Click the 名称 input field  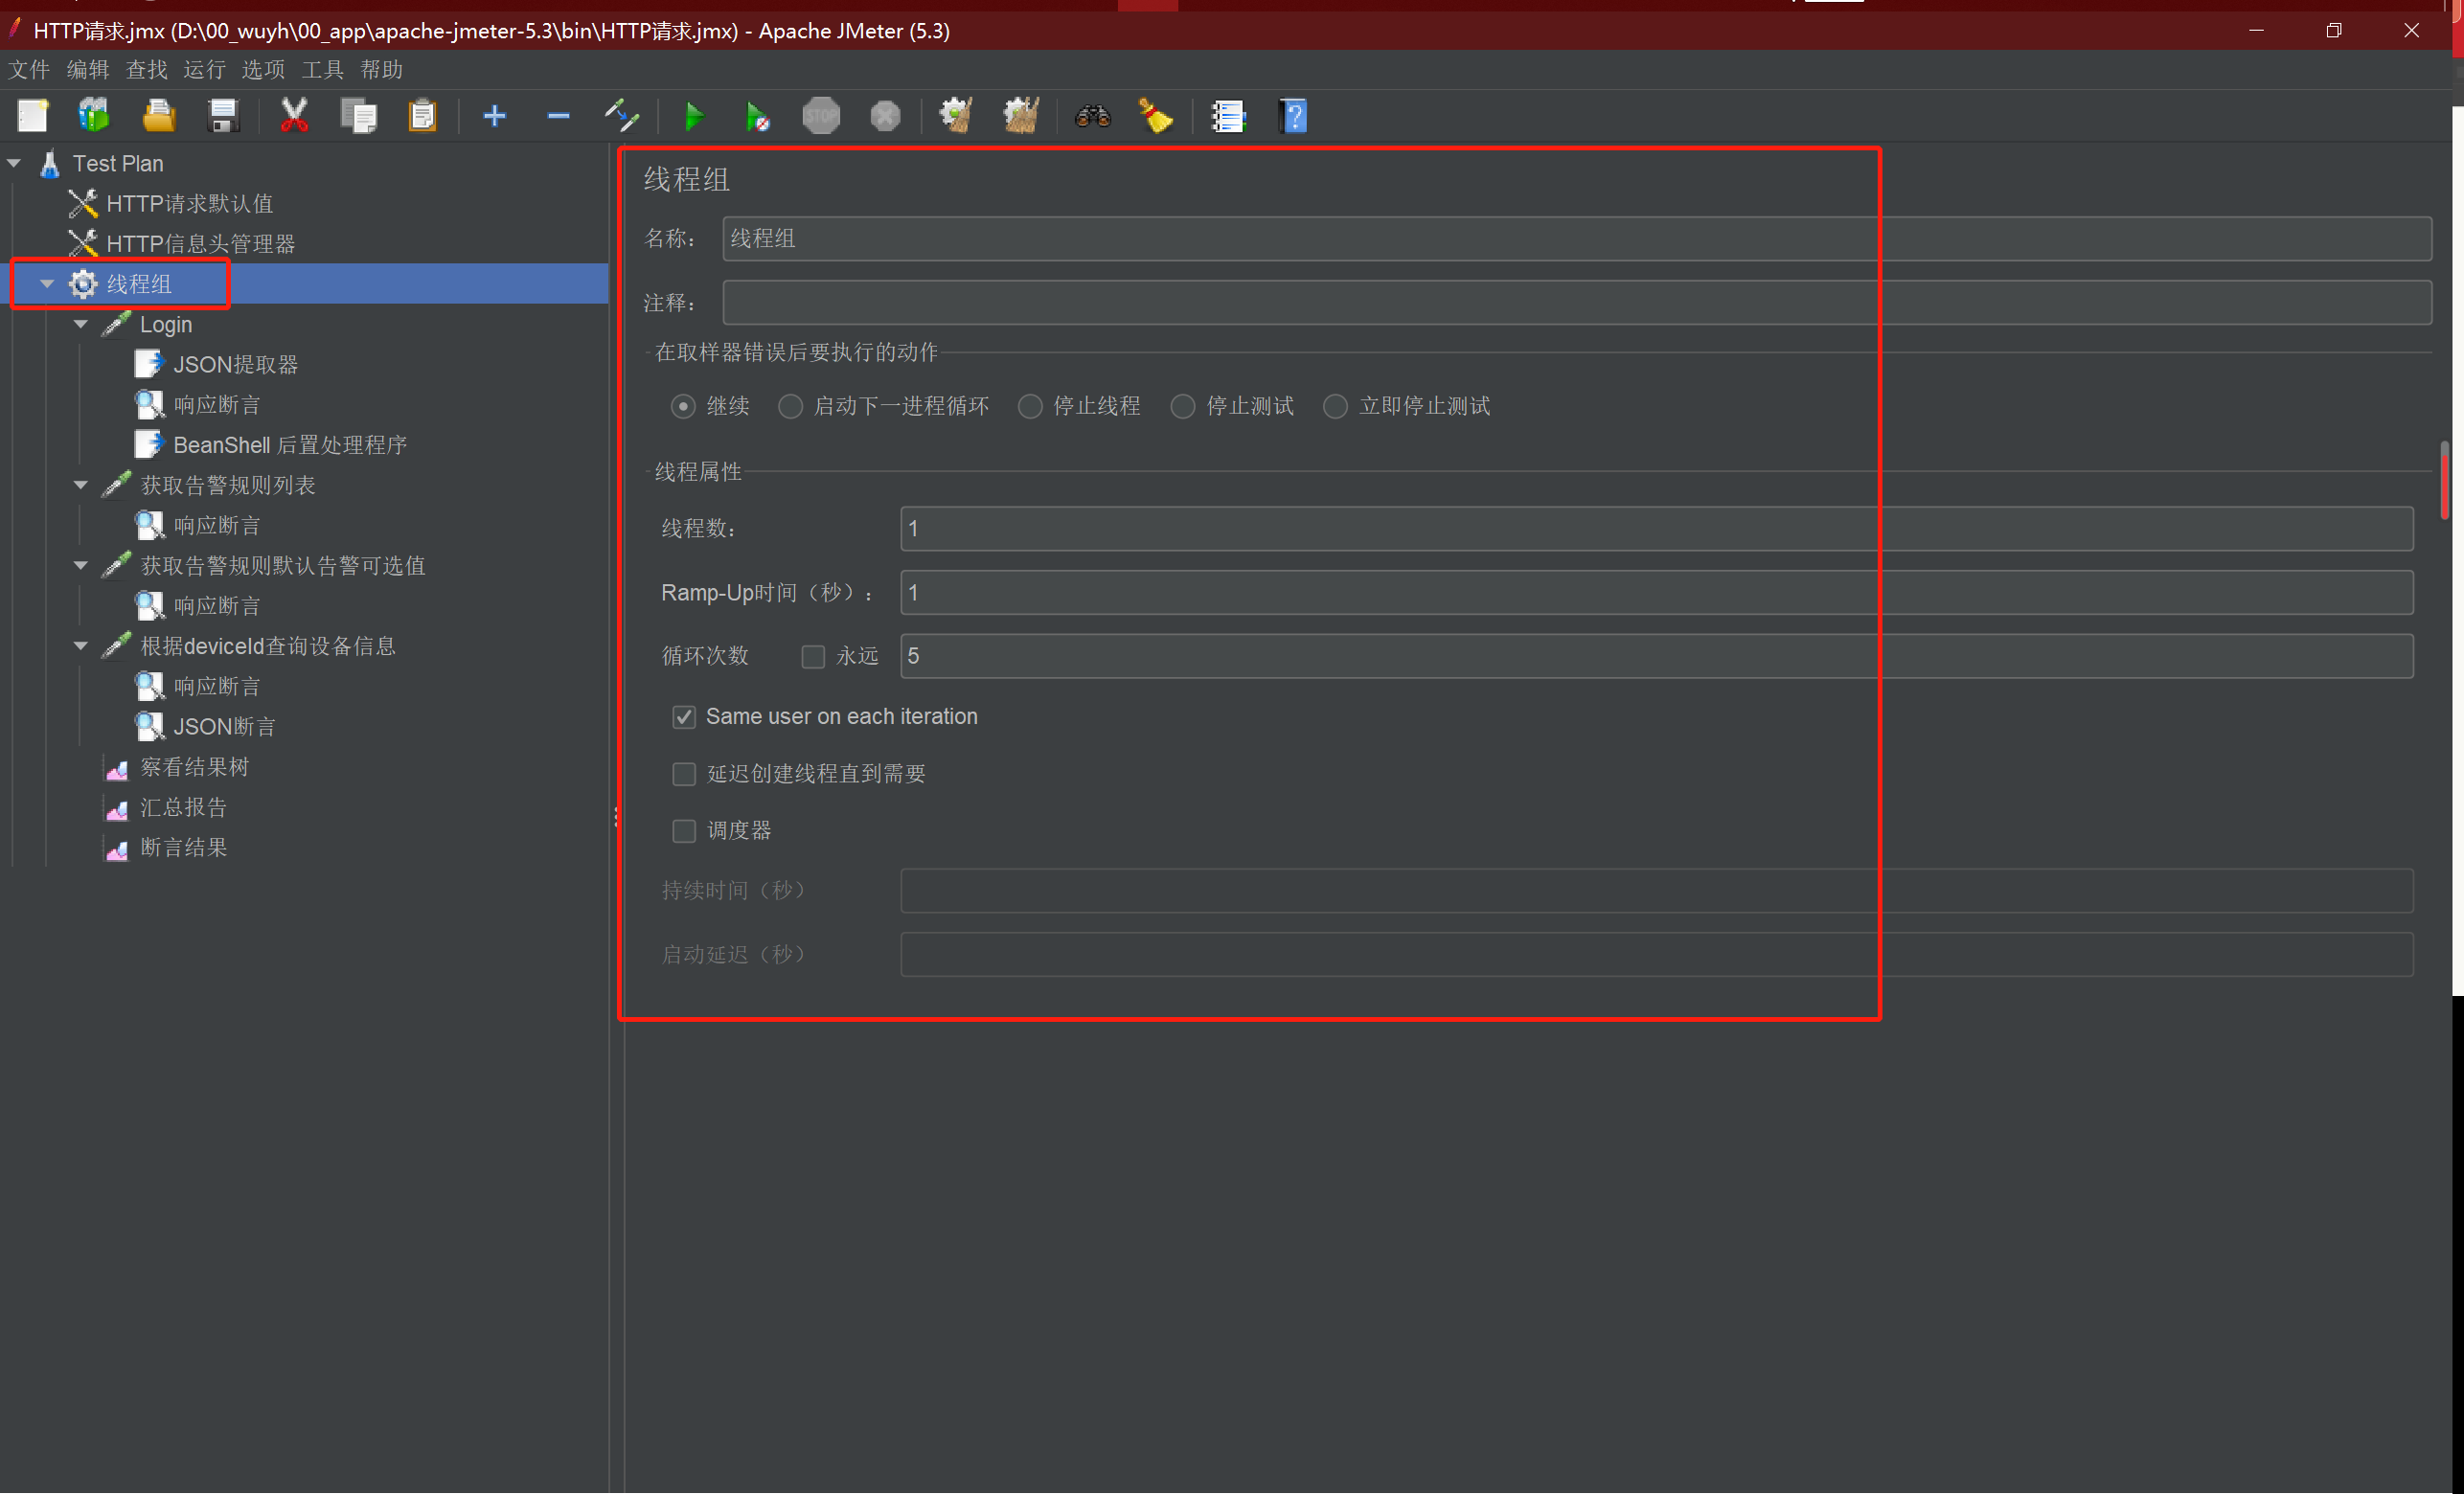click(x=1577, y=238)
